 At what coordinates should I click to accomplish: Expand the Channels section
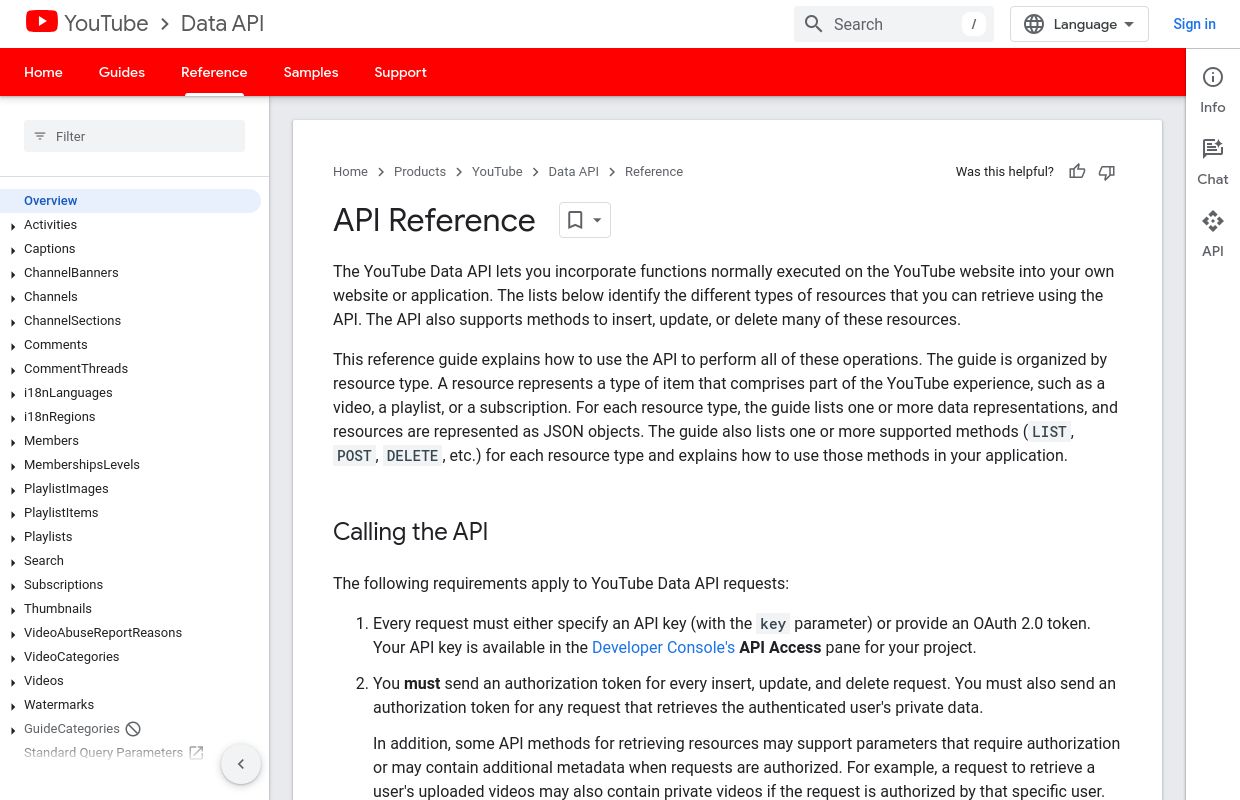pos(13,298)
